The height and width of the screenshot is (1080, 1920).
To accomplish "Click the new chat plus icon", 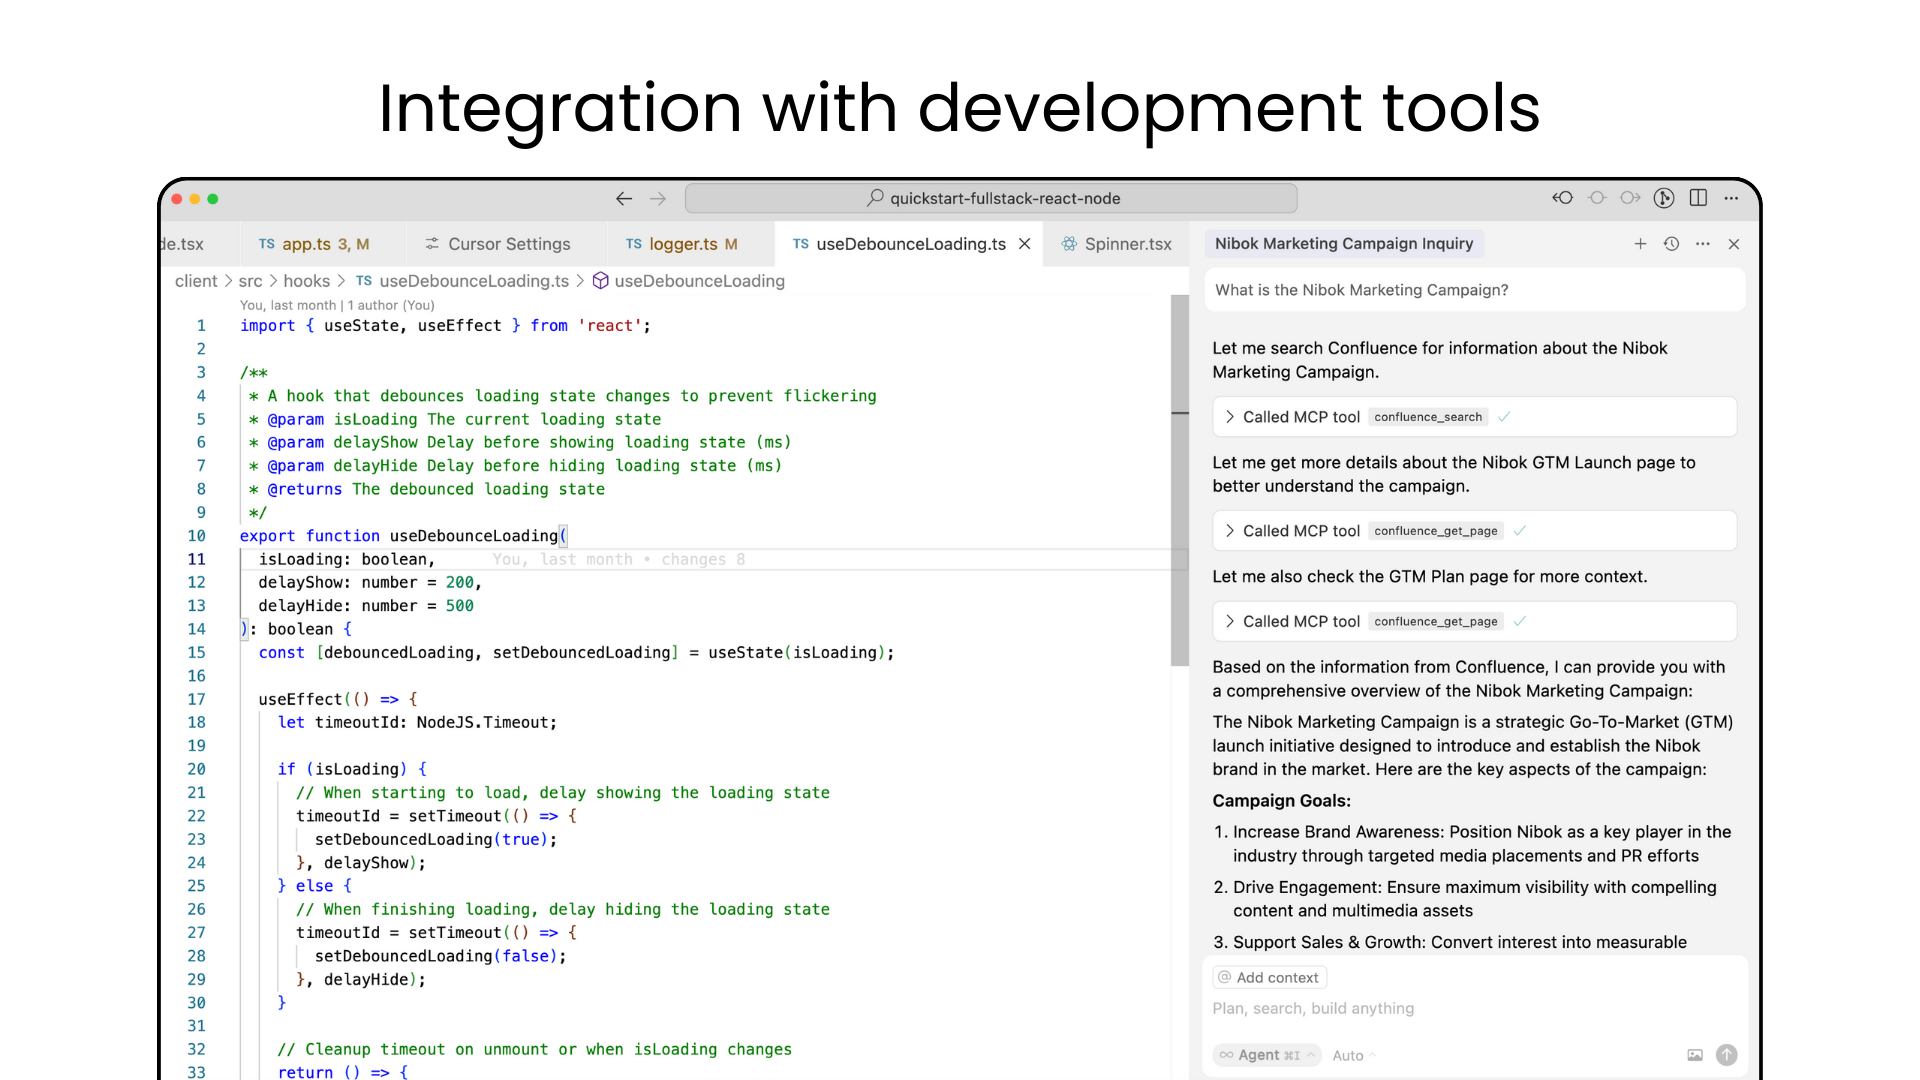I will (1640, 244).
